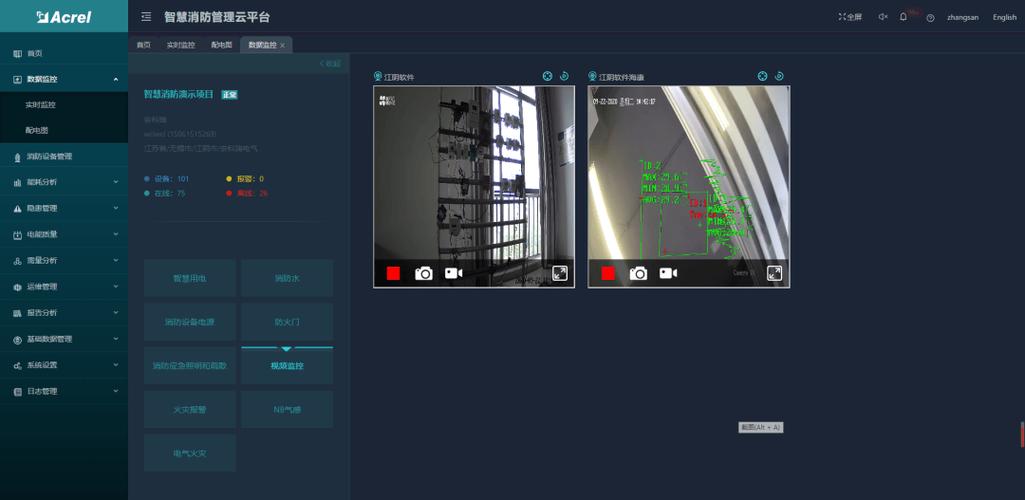The width and height of the screenshot is (1025, 500).
Task: Open the 首页 tab
Action: pos(144,45)
